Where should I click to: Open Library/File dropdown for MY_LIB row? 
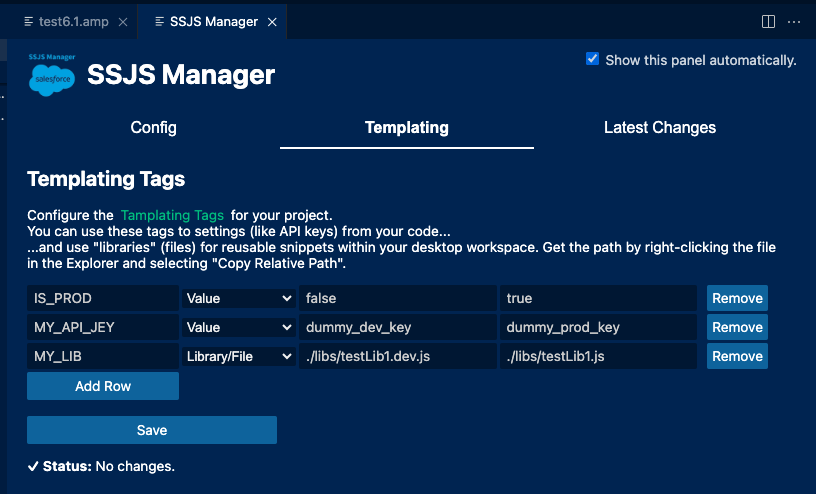click(x=238, y=357)
